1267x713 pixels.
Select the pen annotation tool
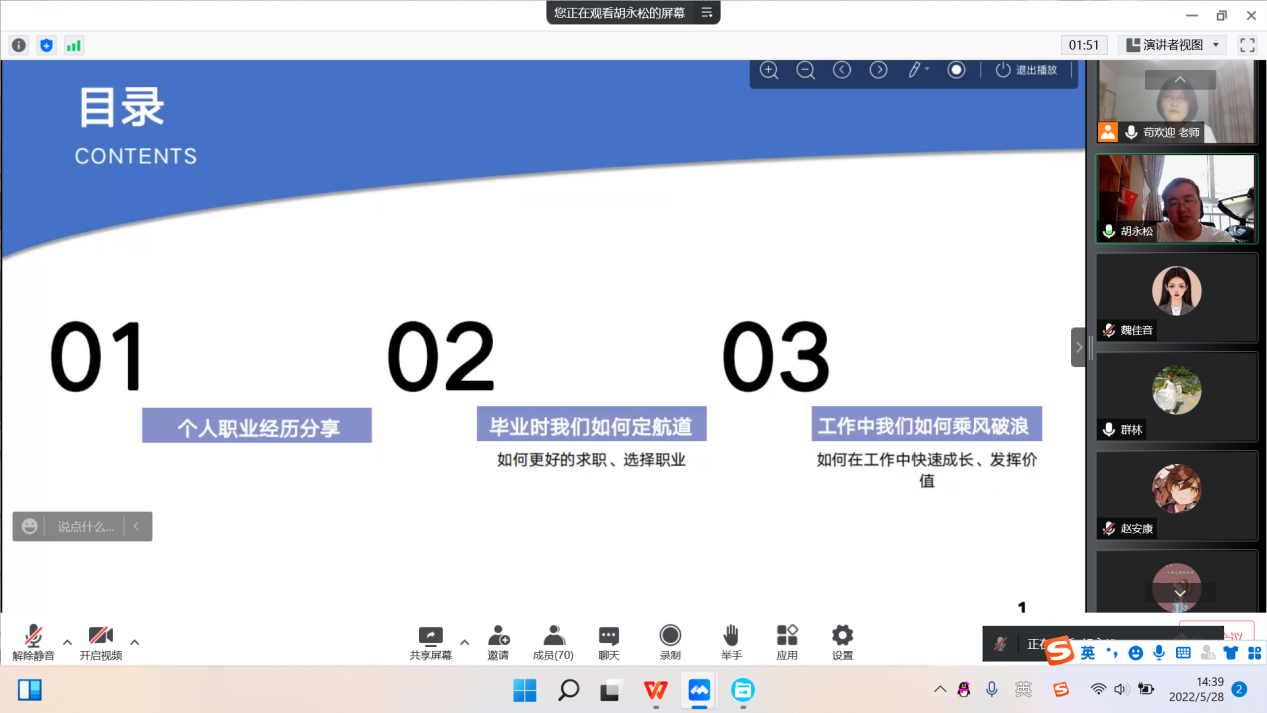(915, 70)
